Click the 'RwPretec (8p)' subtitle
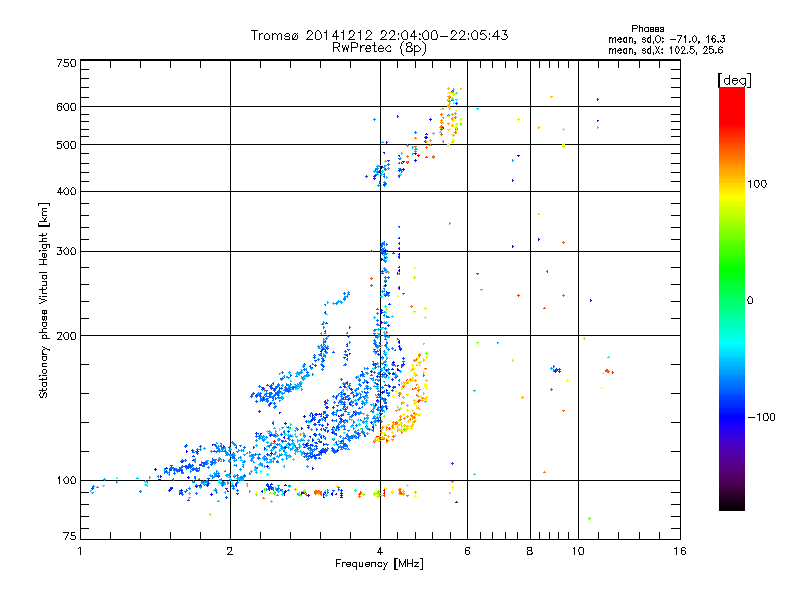Screen dimensions: 800x600 pyautogui.click(x=379, y=48)
